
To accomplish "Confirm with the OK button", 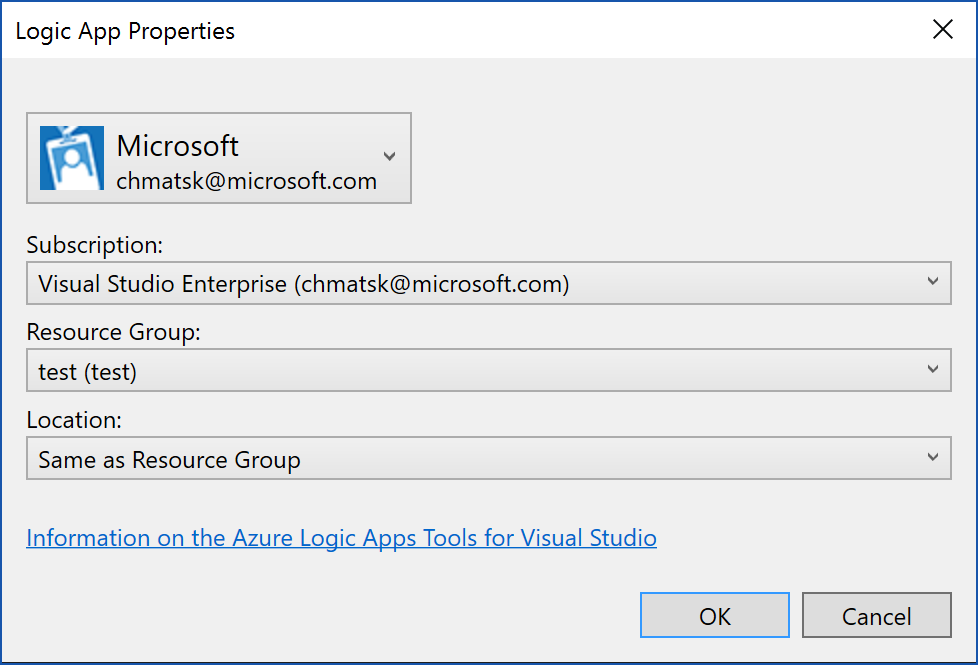I will [715, 615].
